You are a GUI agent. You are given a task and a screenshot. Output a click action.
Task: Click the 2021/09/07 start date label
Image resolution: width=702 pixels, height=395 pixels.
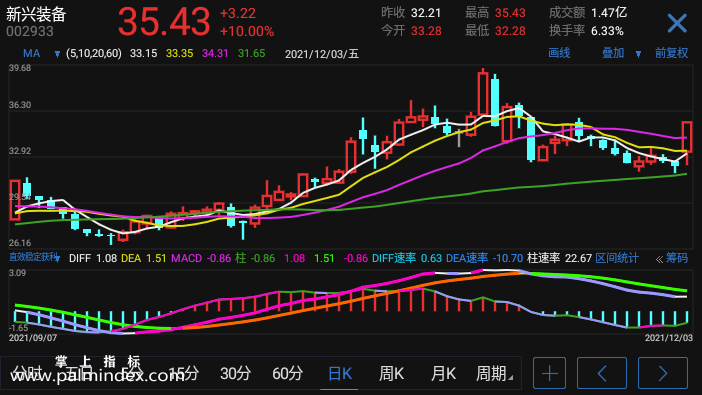click(x=33, y=338)
